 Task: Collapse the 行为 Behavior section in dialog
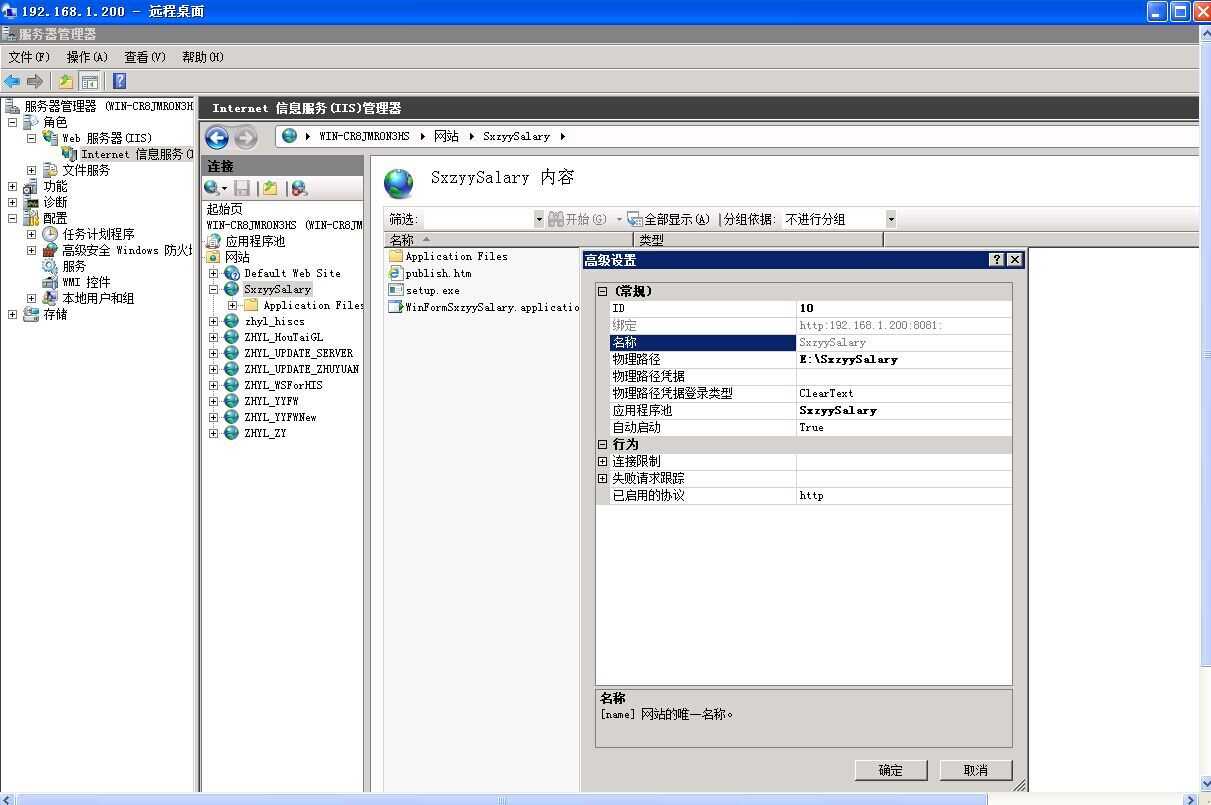[x=603, y=444]
